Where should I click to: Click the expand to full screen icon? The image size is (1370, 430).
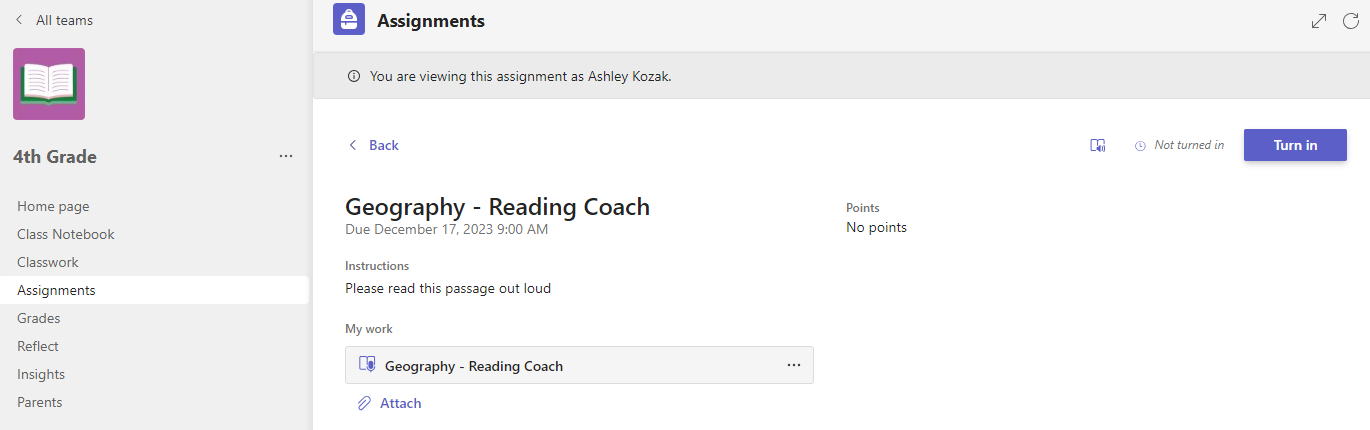pos(1319,21)
